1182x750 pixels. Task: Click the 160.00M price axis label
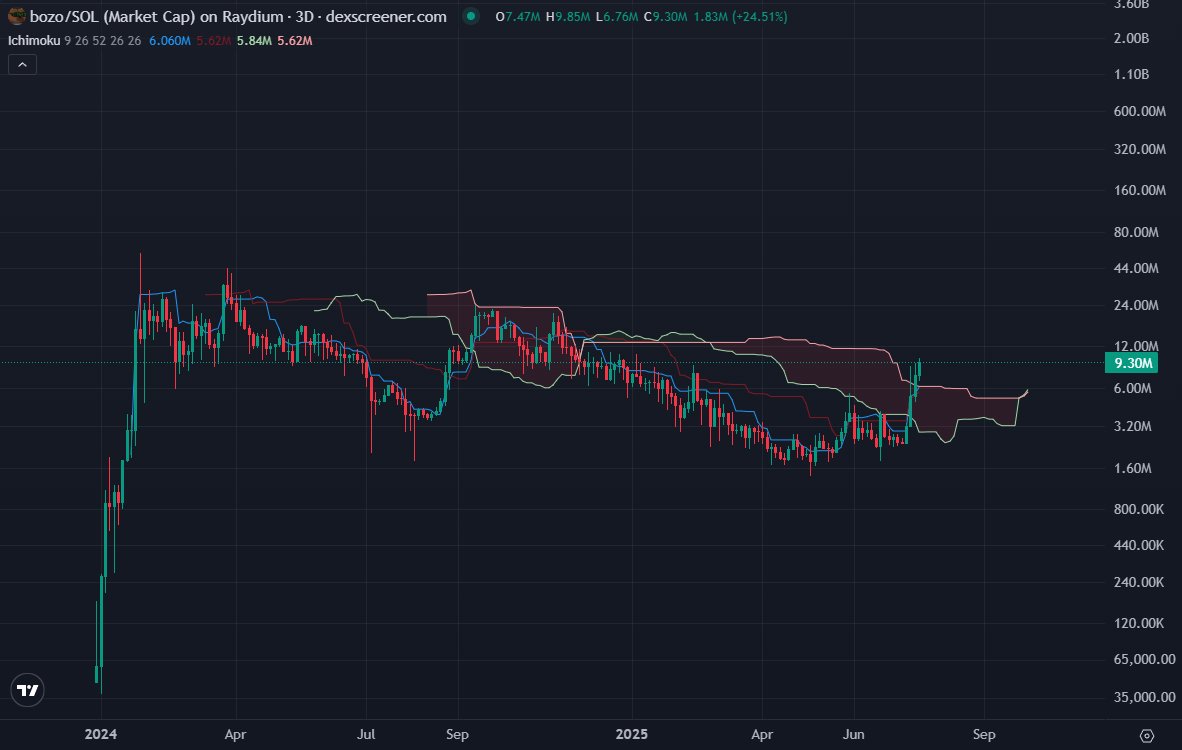tap(1139, 190)
